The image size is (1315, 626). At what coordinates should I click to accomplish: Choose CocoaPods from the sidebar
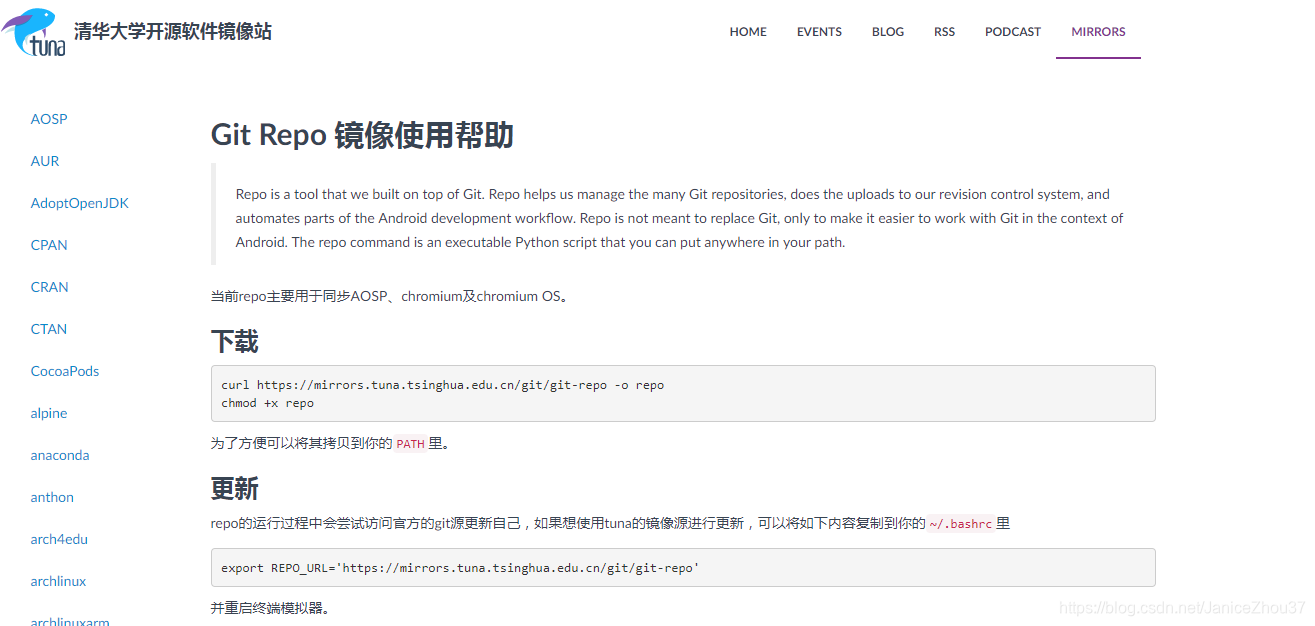(65, 371)
